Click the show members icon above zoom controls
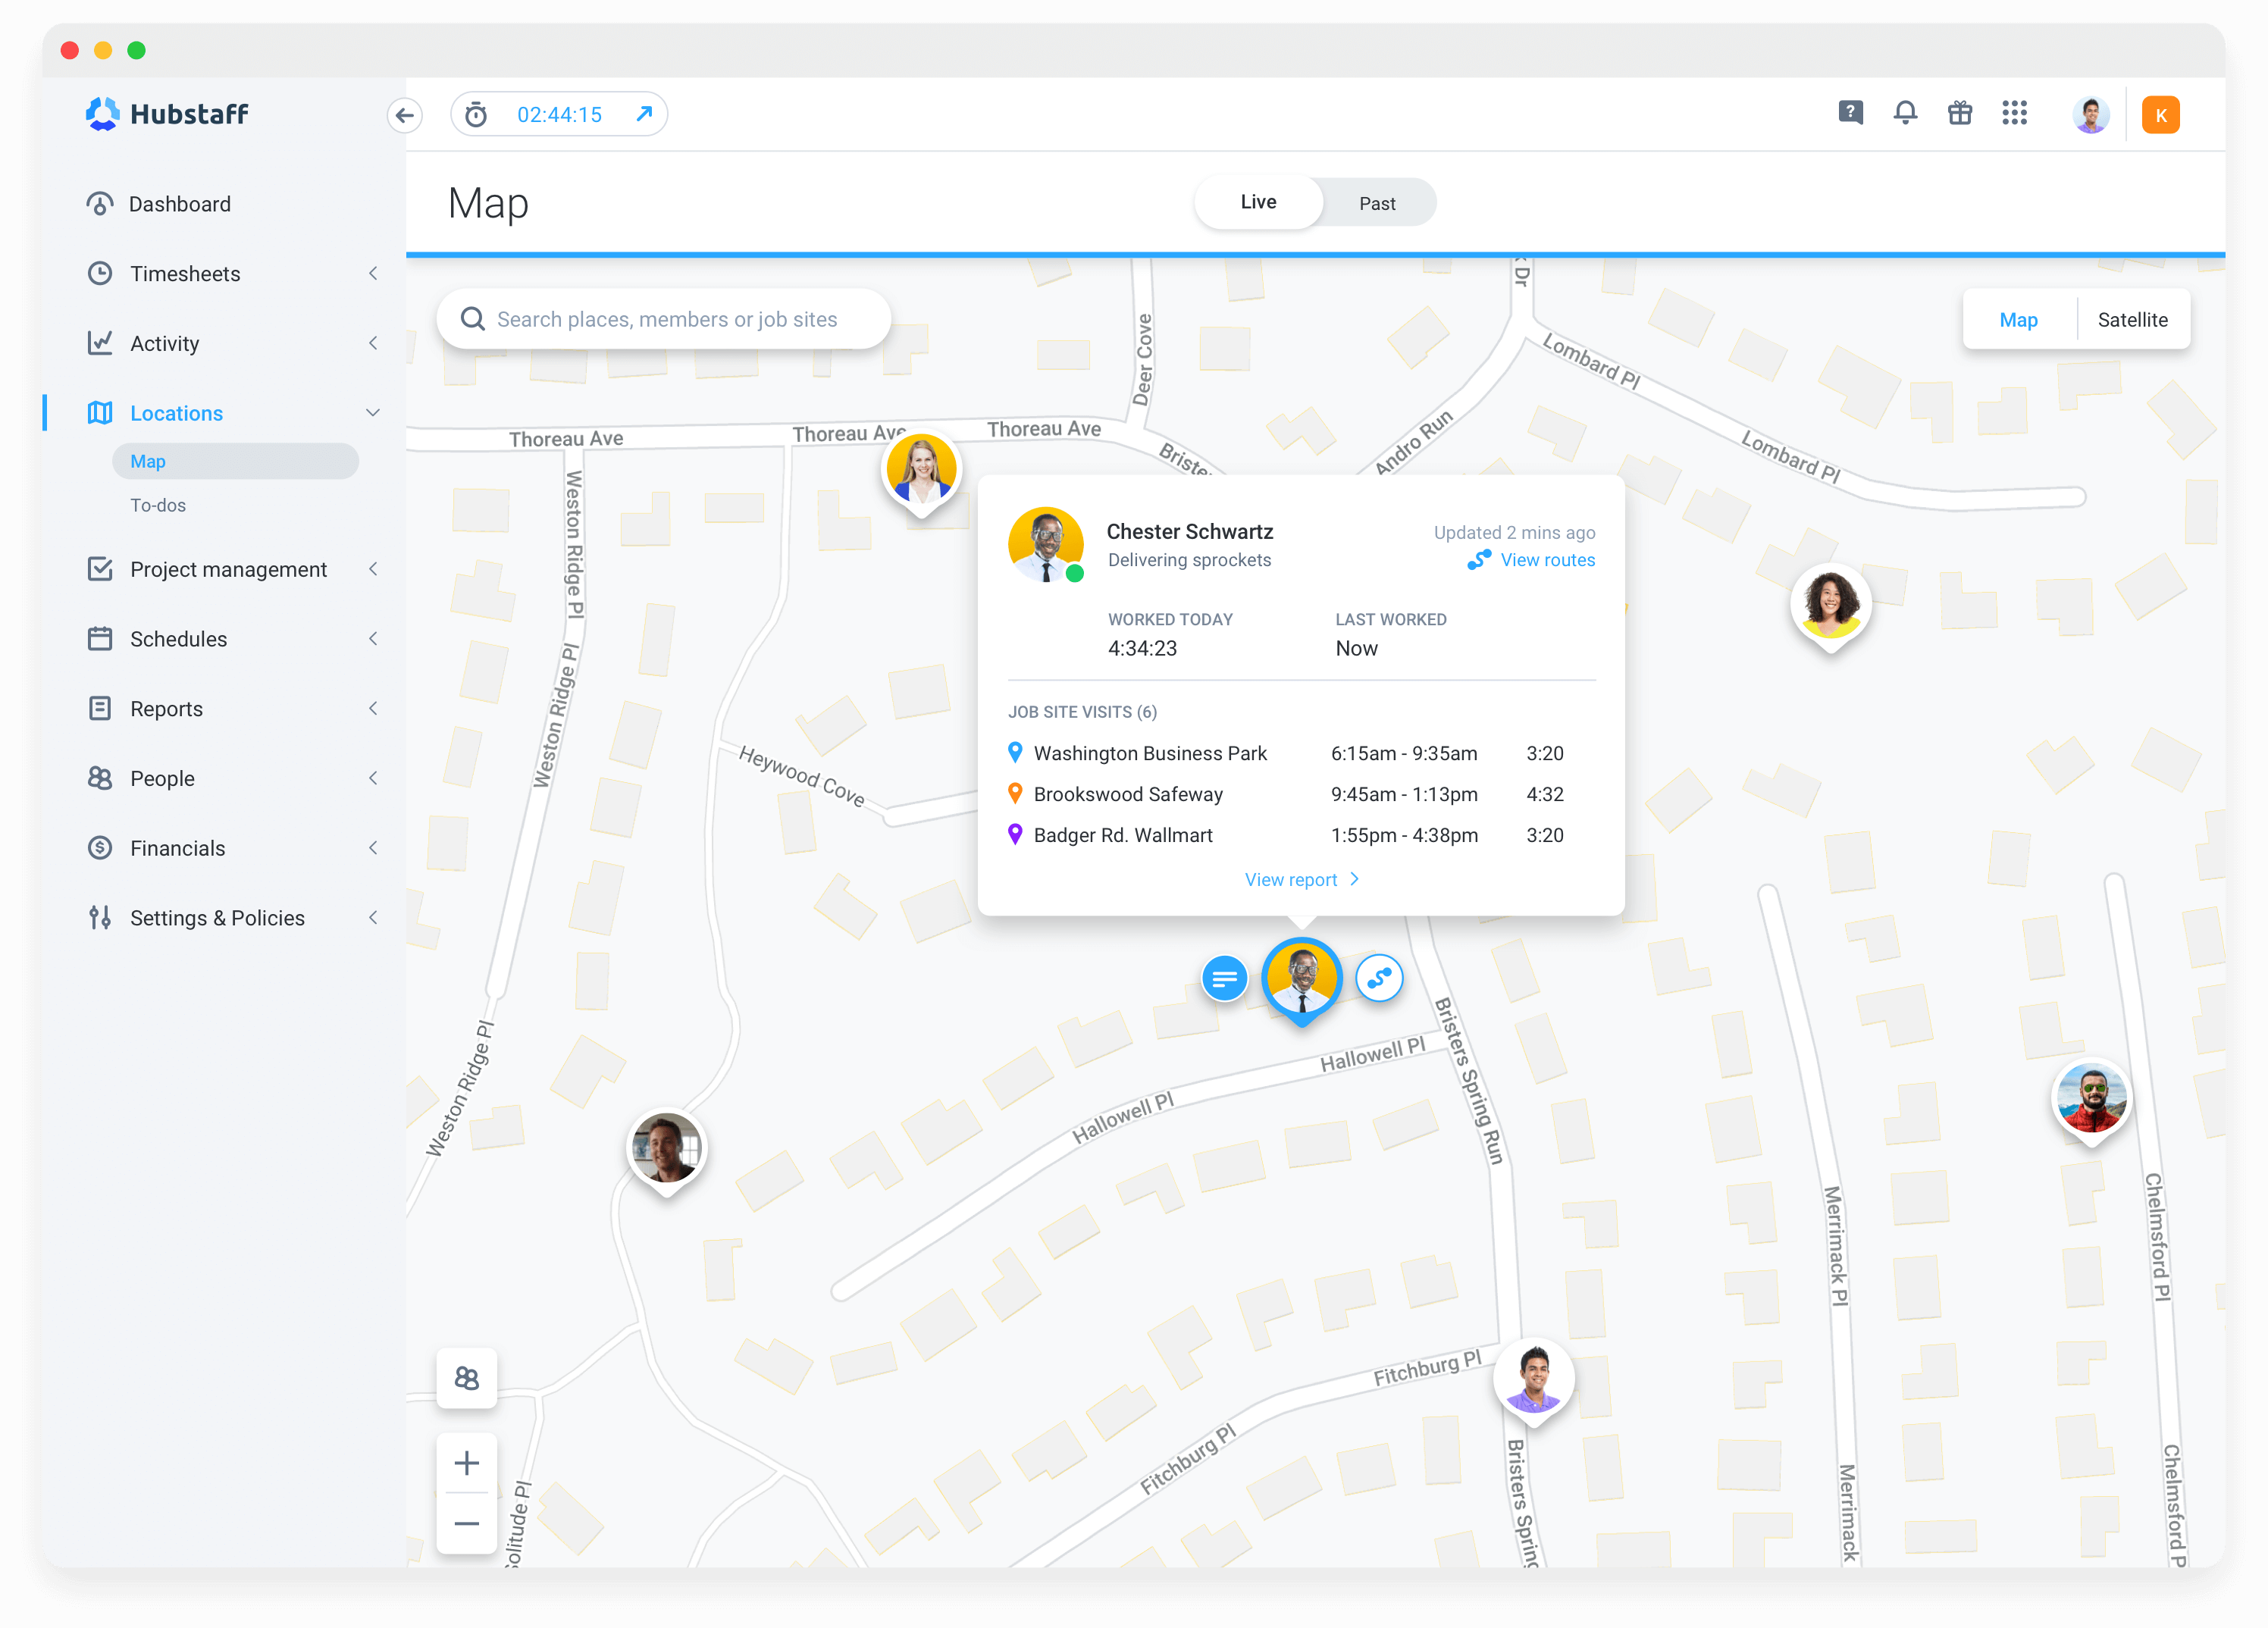The height and width of the screenshot is (1628, 2268). pos(466,1378)
